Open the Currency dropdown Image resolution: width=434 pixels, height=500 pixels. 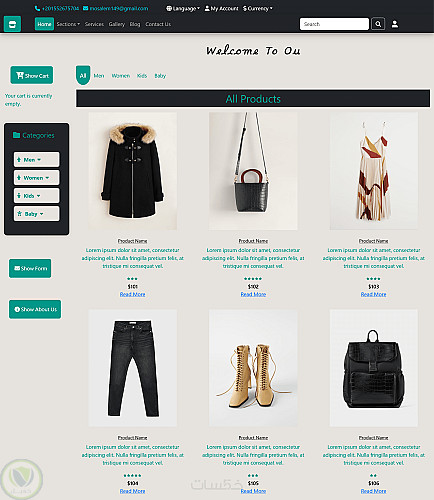point(258,8)
